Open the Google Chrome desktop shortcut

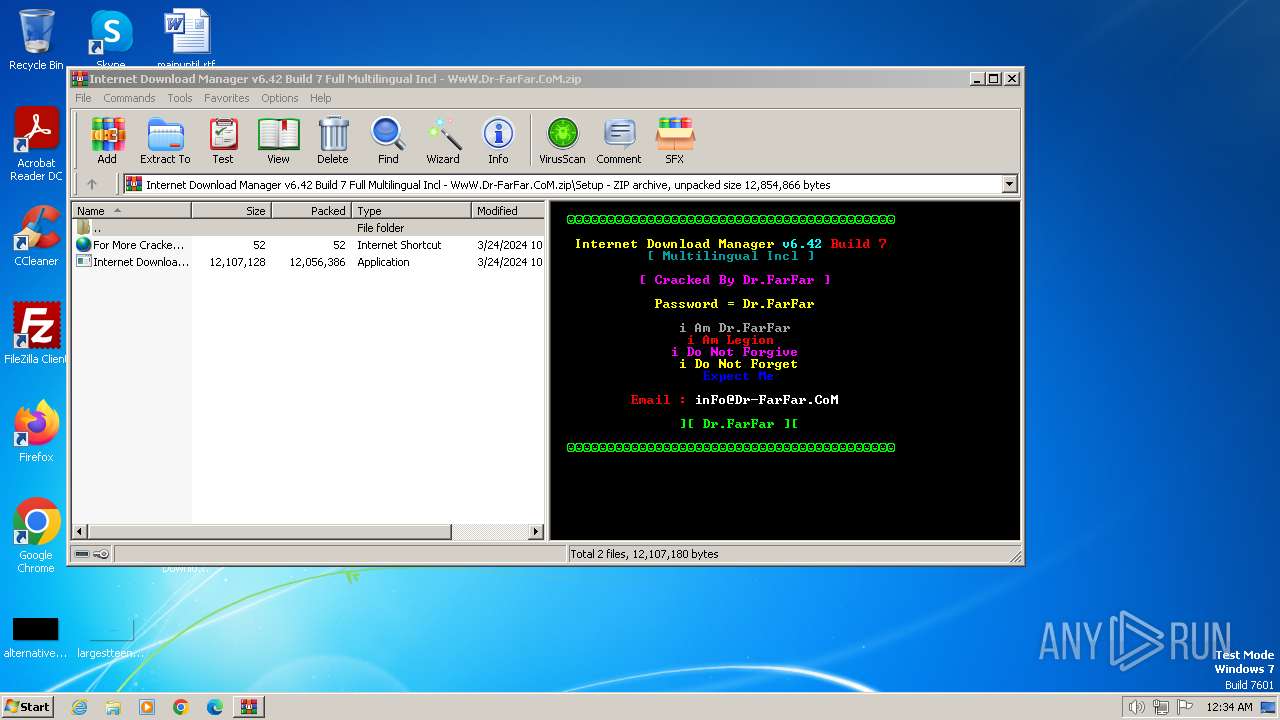[36, 535]
